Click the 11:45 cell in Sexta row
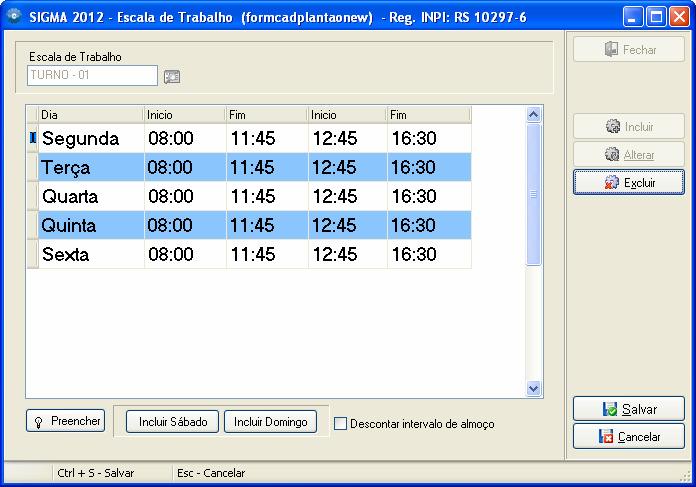696x487 pixels. click(x=267, y=254)
